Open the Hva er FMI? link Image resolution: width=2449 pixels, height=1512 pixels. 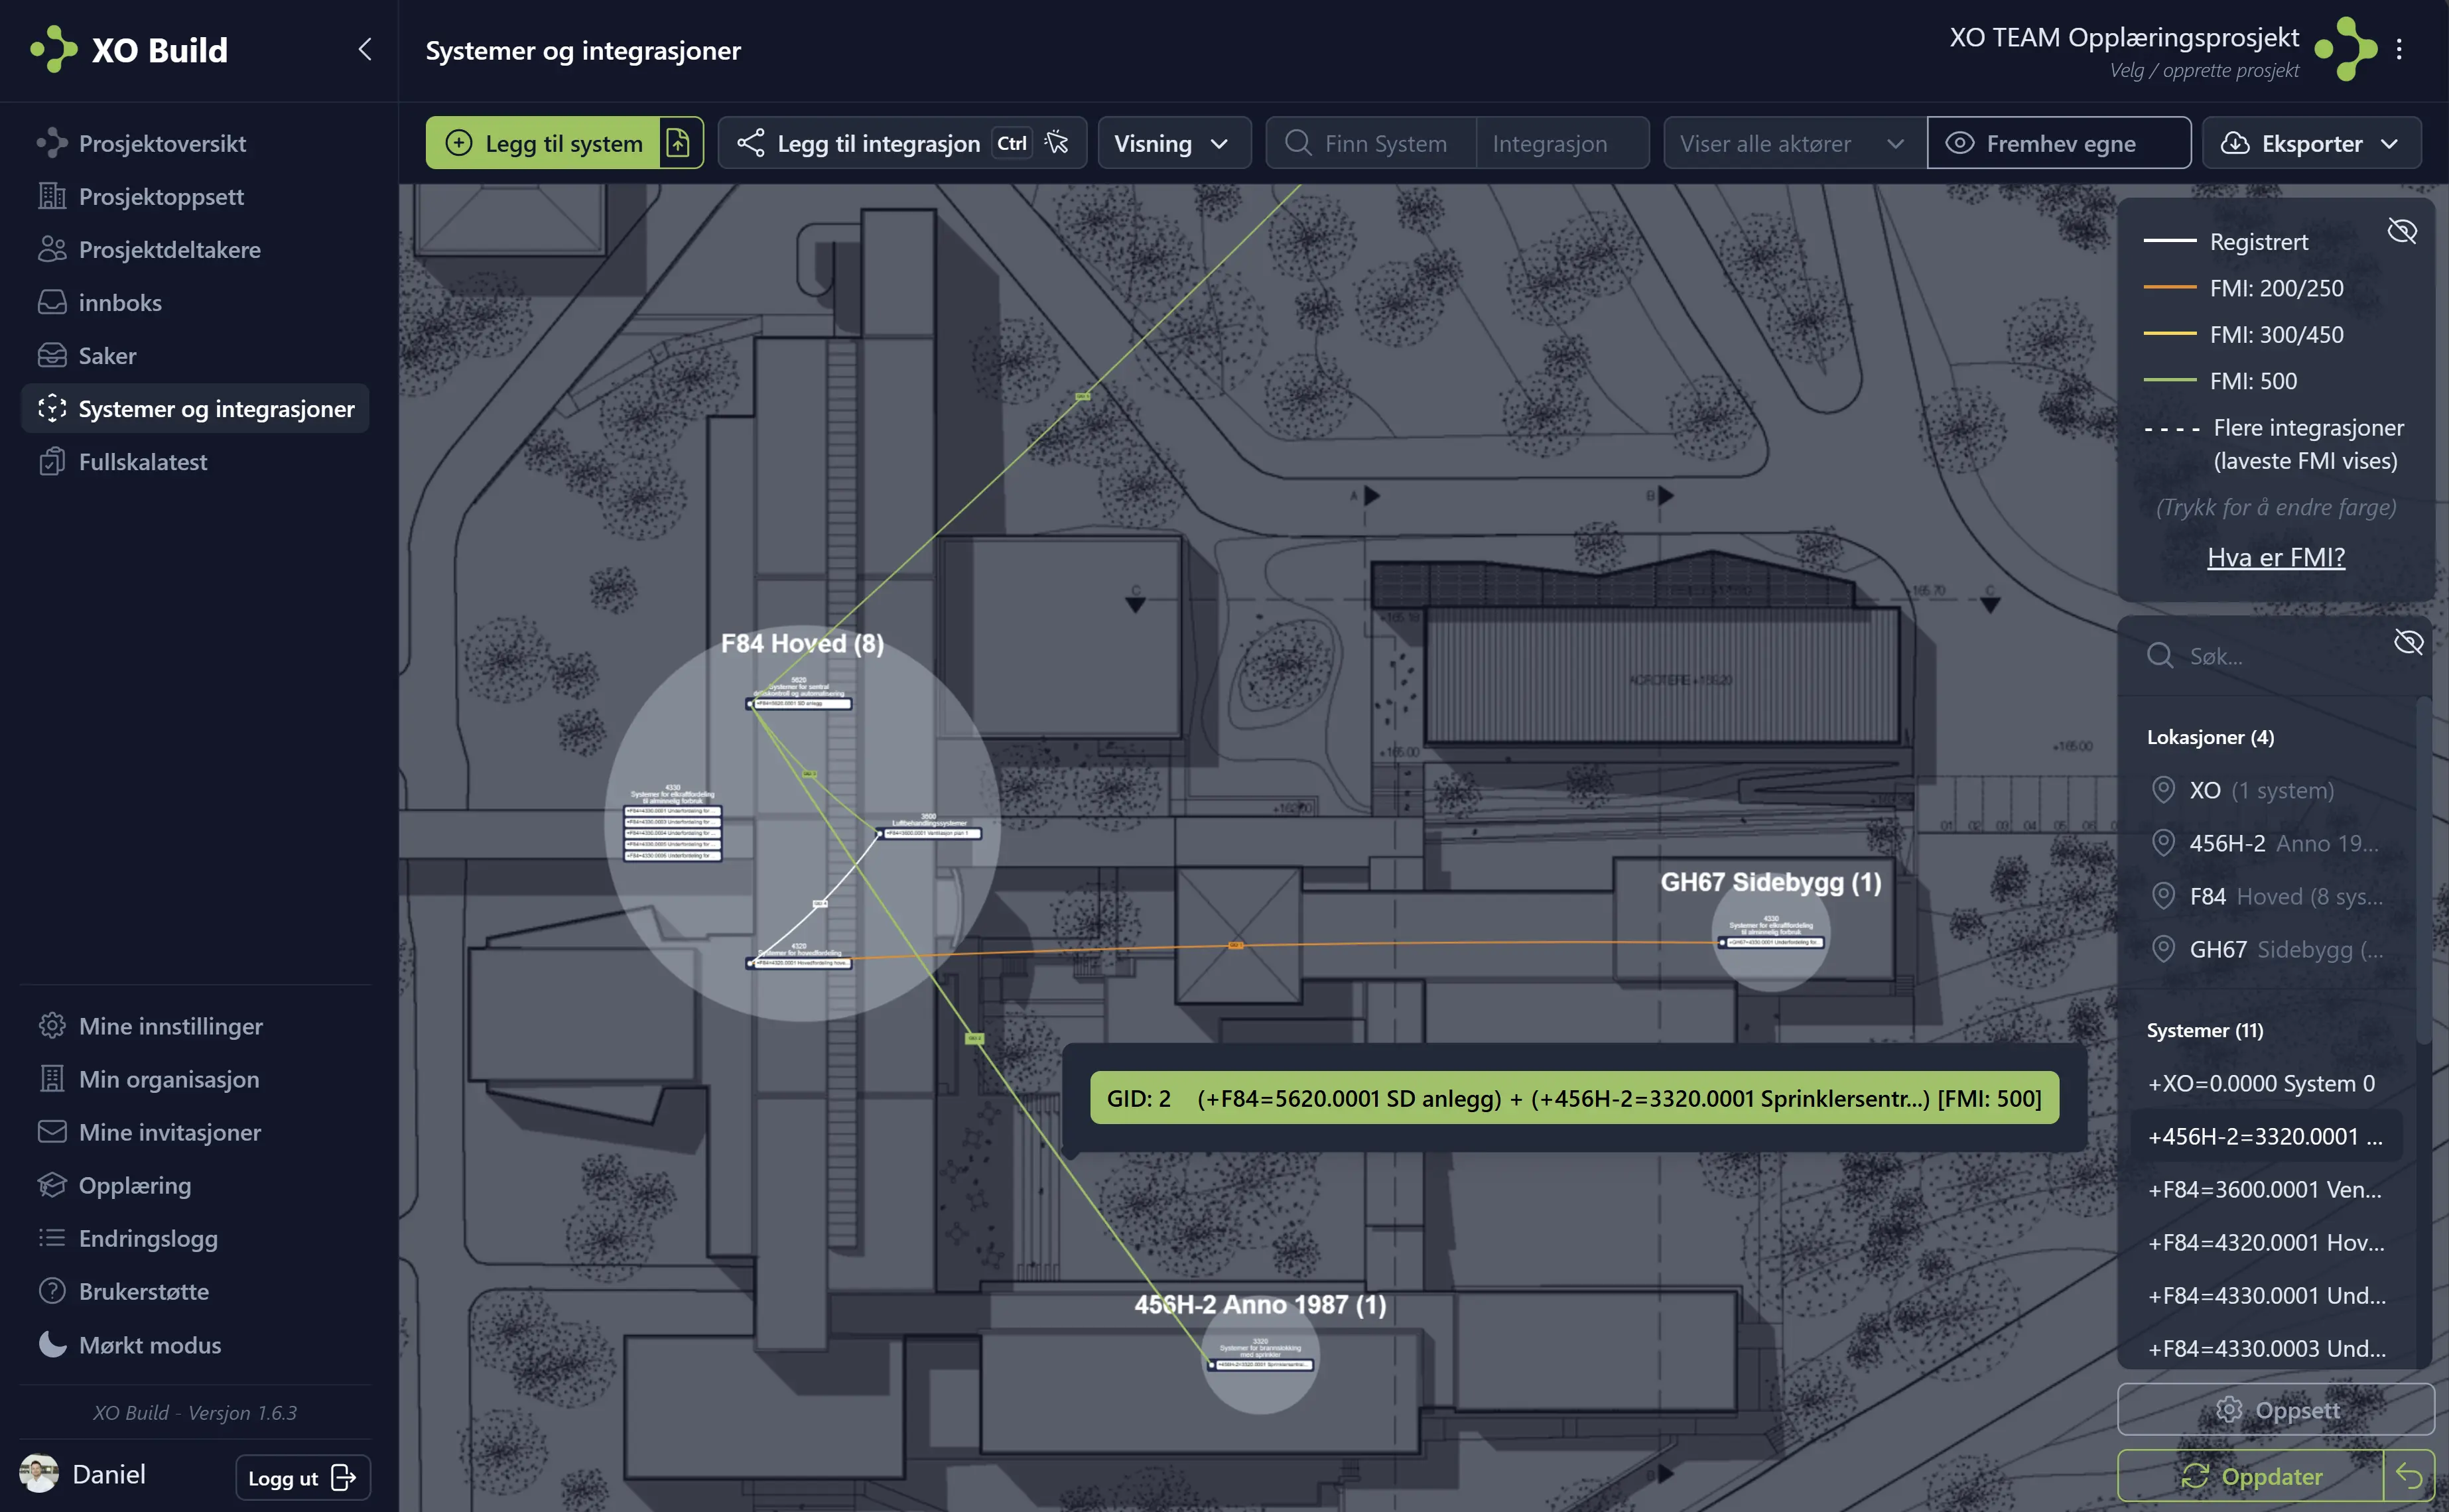(x=2275, y=557)
